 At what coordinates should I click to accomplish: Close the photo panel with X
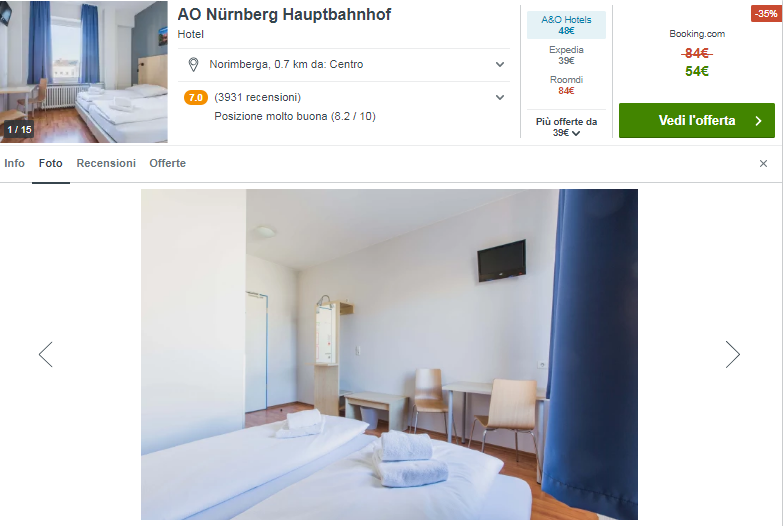coord(763,163)
